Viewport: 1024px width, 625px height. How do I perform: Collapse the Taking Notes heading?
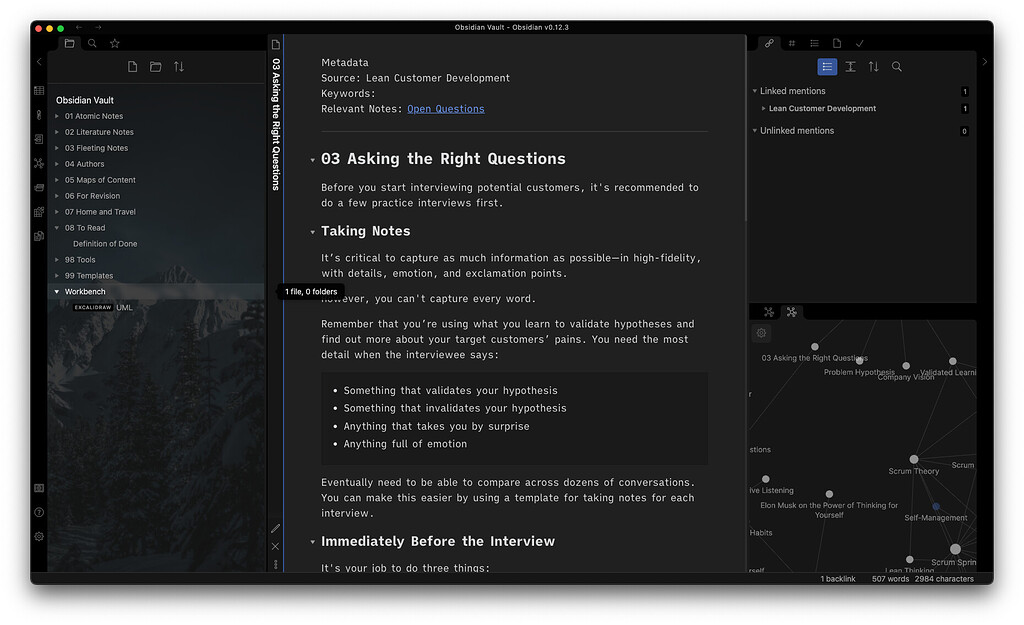[312, 231]
